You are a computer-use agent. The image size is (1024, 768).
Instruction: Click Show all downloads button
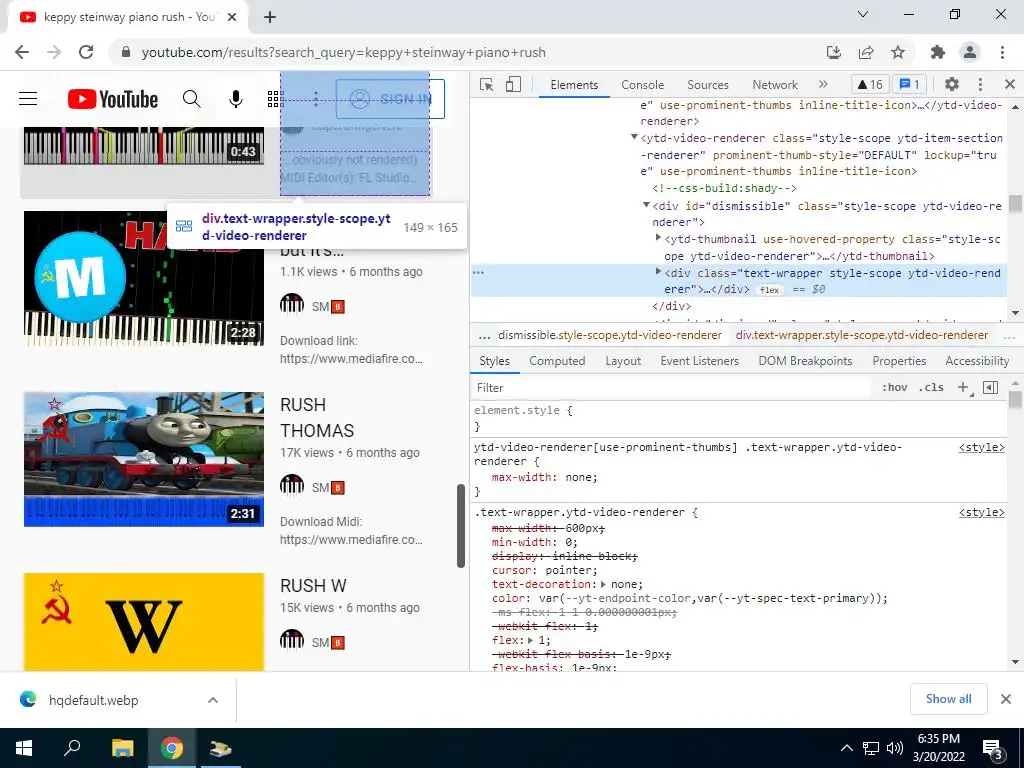pos(948,699)
